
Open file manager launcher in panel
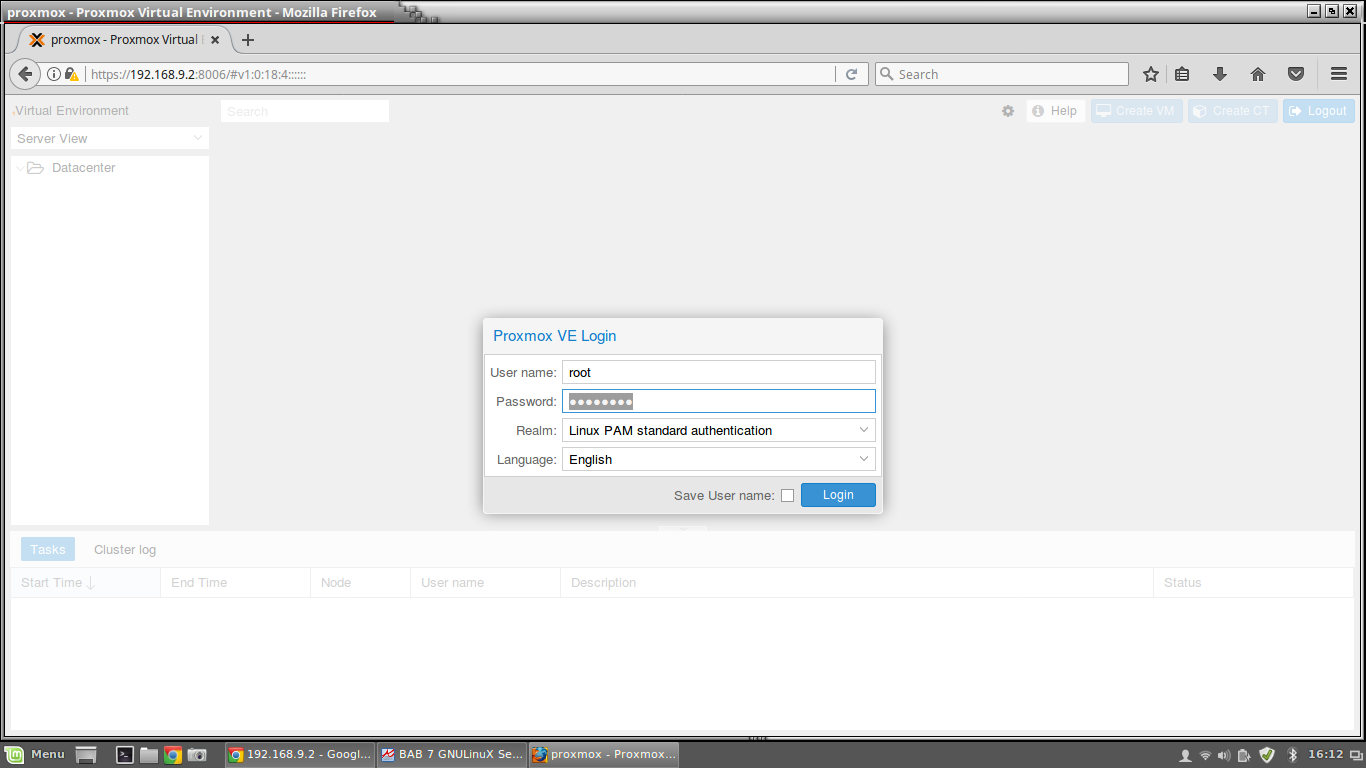149,755
